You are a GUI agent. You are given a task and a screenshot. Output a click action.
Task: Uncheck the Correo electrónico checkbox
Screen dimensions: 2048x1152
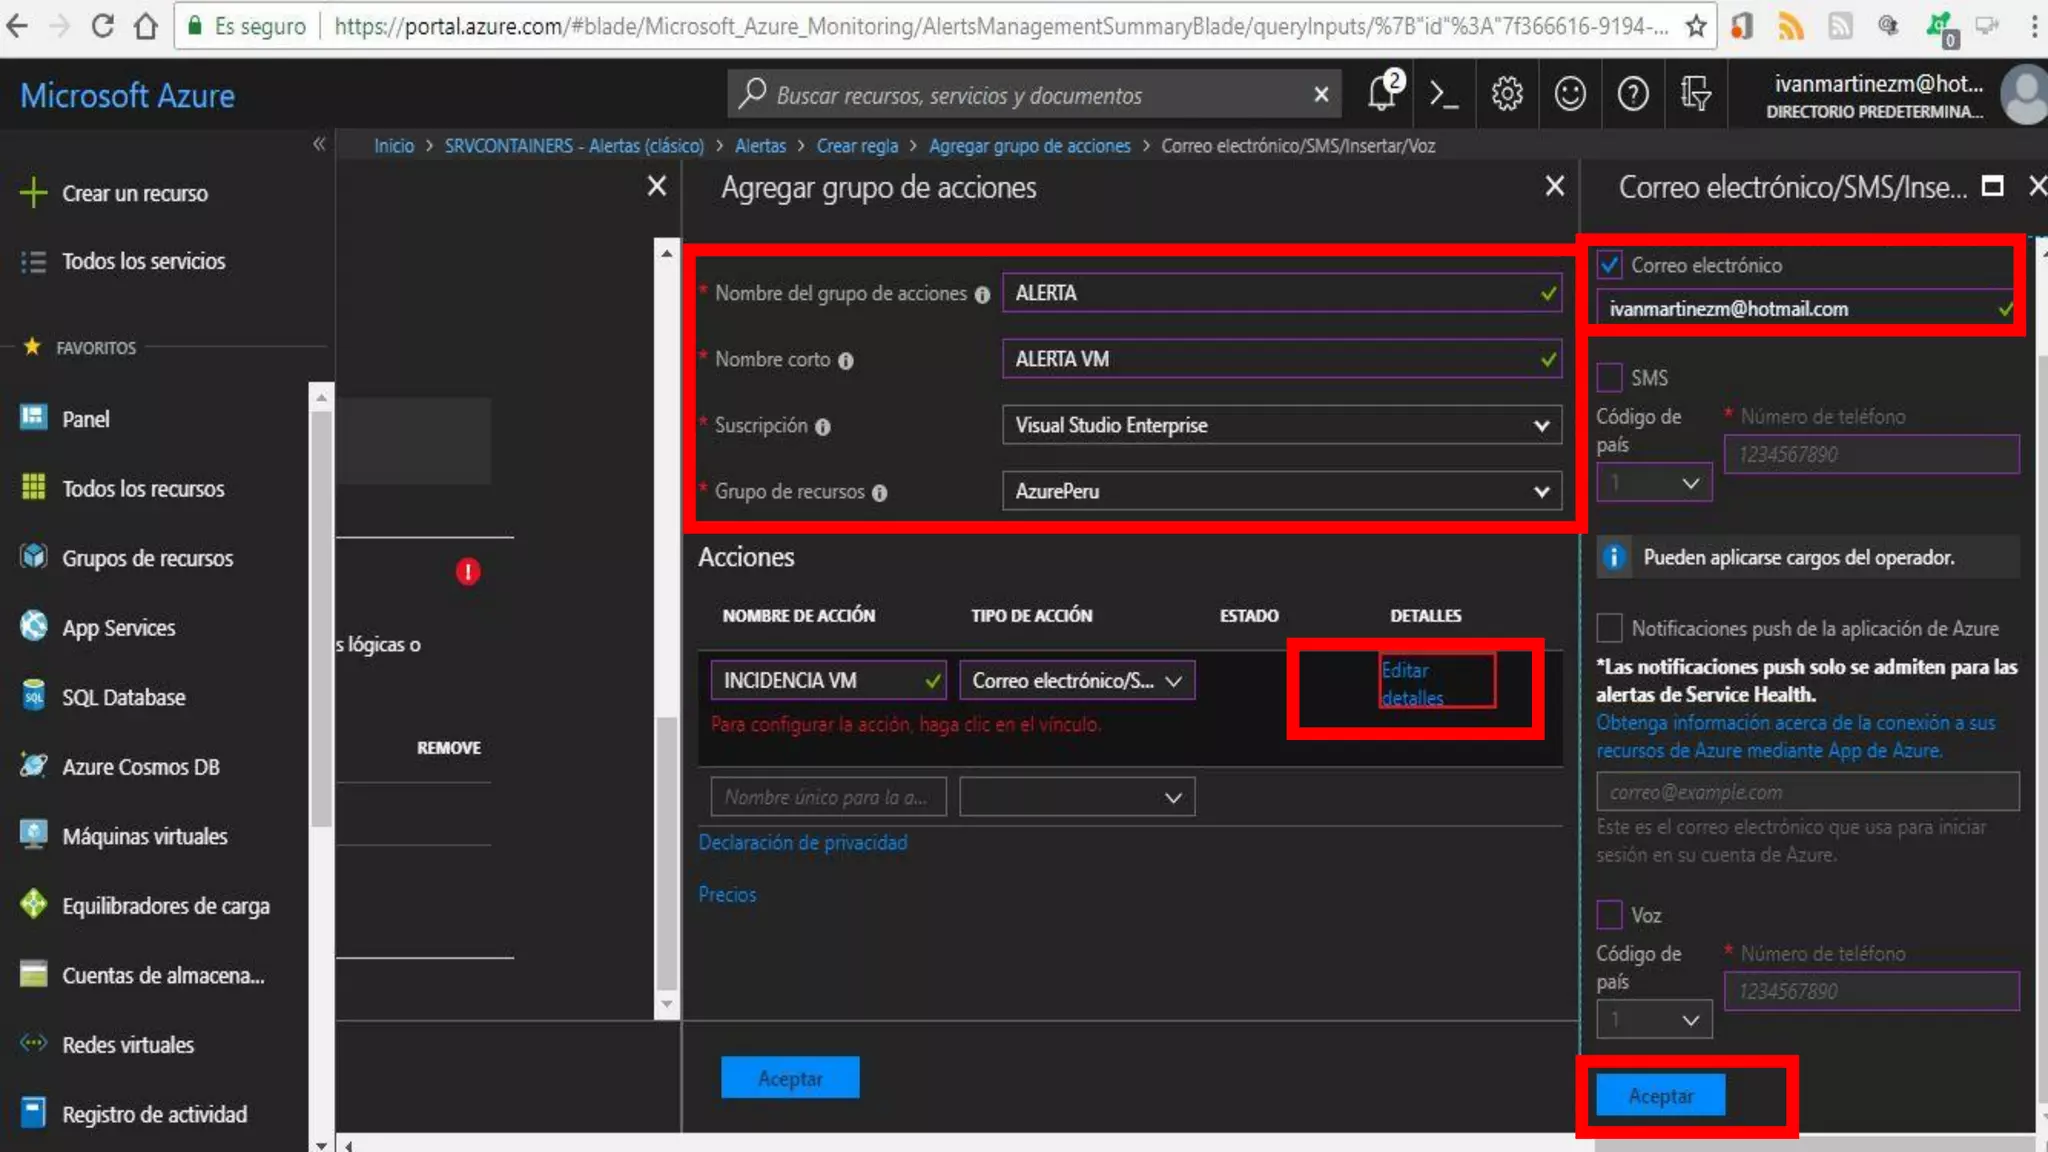[x=1610, y=265]
